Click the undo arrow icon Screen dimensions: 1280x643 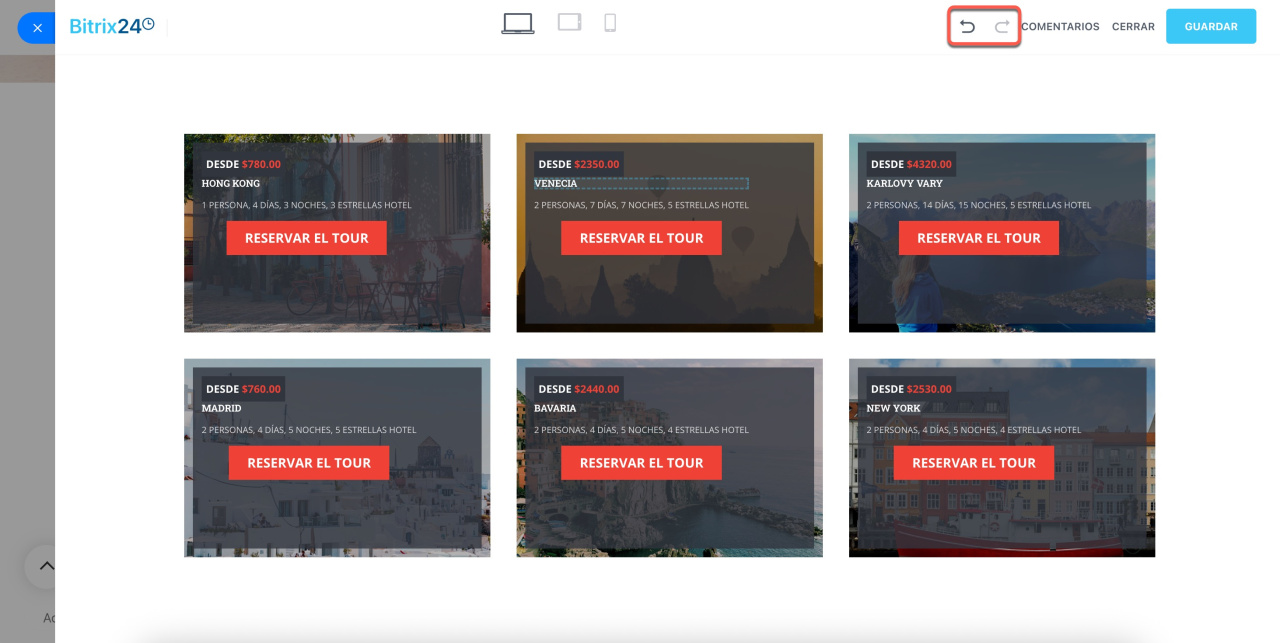pyautogui.click(x=967, y=27)
